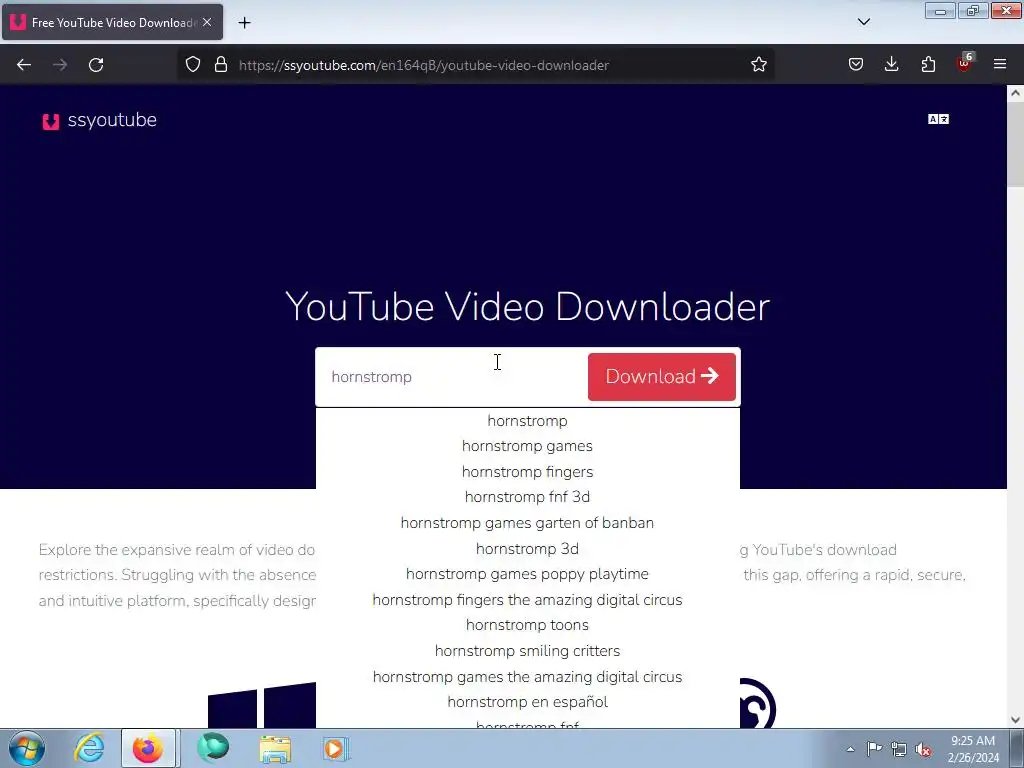The width and height of the screenshot is (1024, 768).
Task: Select the Free YouTube Video Downloader tab
Action: [112, 22]
